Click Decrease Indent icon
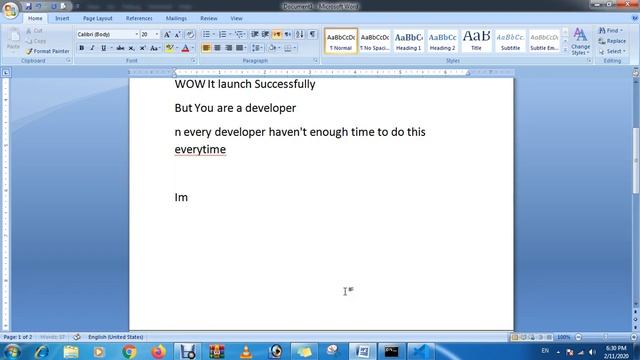 coord(255,35)
